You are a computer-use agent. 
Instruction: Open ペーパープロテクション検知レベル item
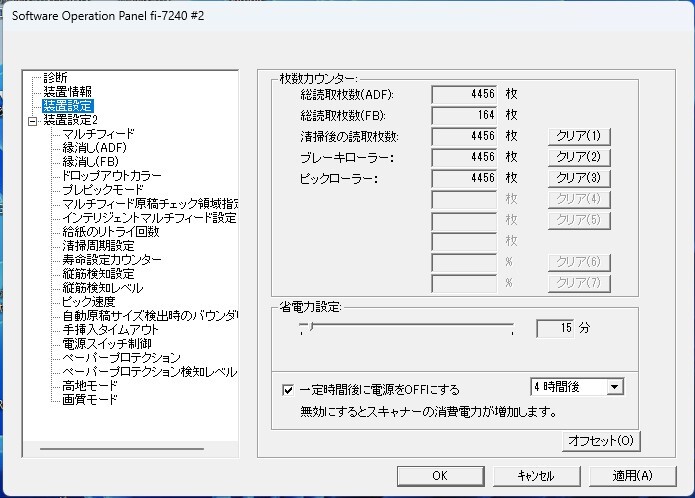click(x=149, y=372)
